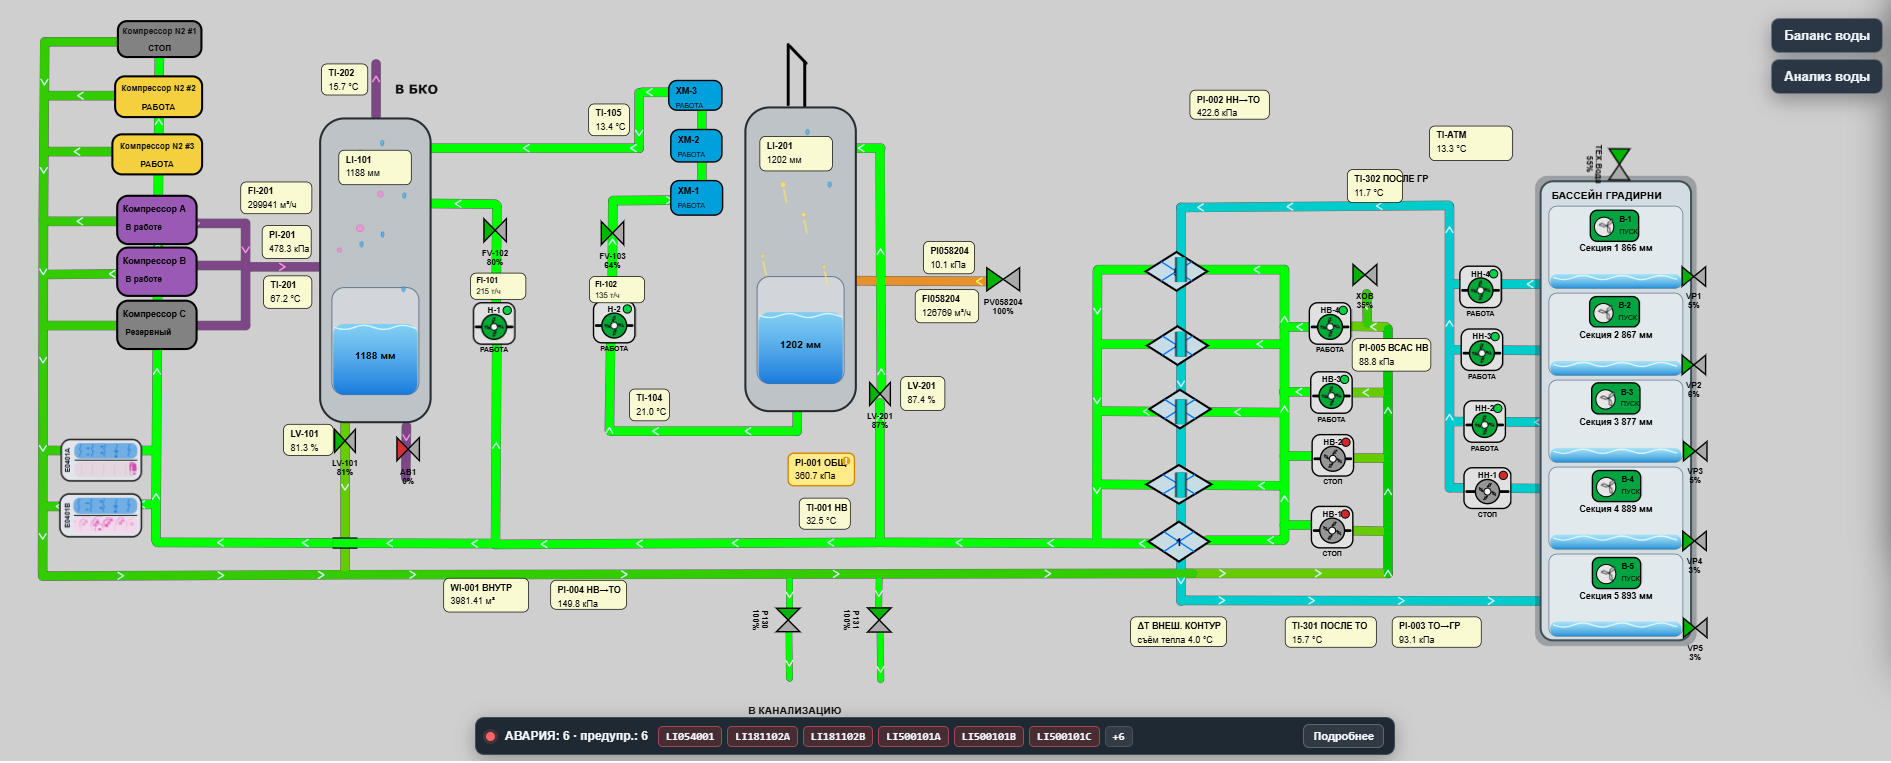Click the HH-1 stopped pump icon
1891x763 pixels.
click(1487, 489)
